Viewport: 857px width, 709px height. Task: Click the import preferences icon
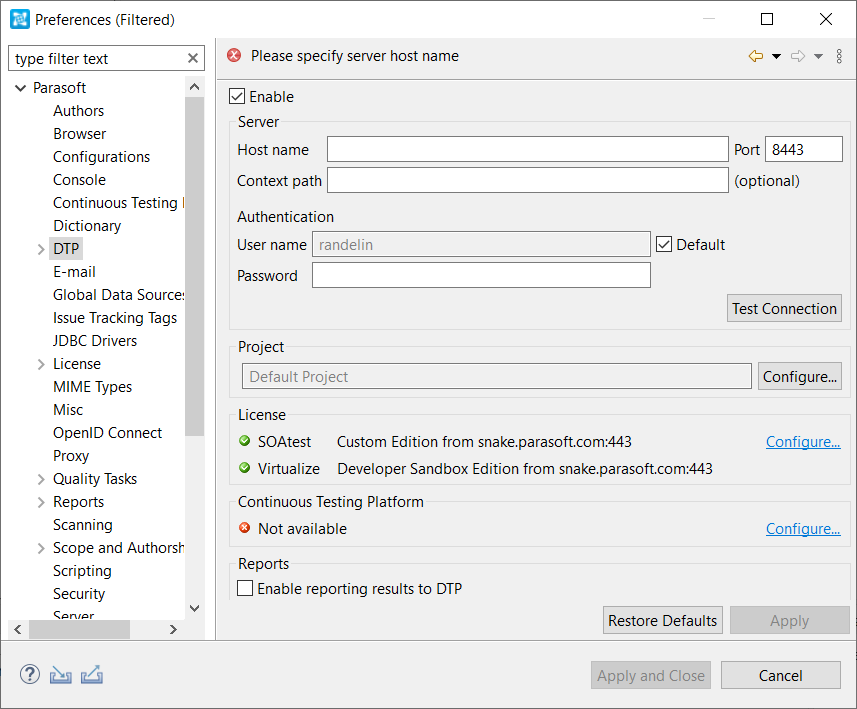pos(61,675)
